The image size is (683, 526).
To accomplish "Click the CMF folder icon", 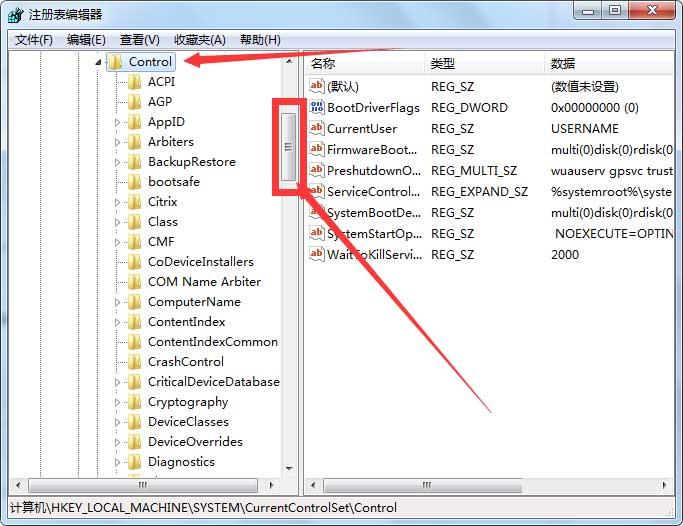I will [x=135, y=242].
